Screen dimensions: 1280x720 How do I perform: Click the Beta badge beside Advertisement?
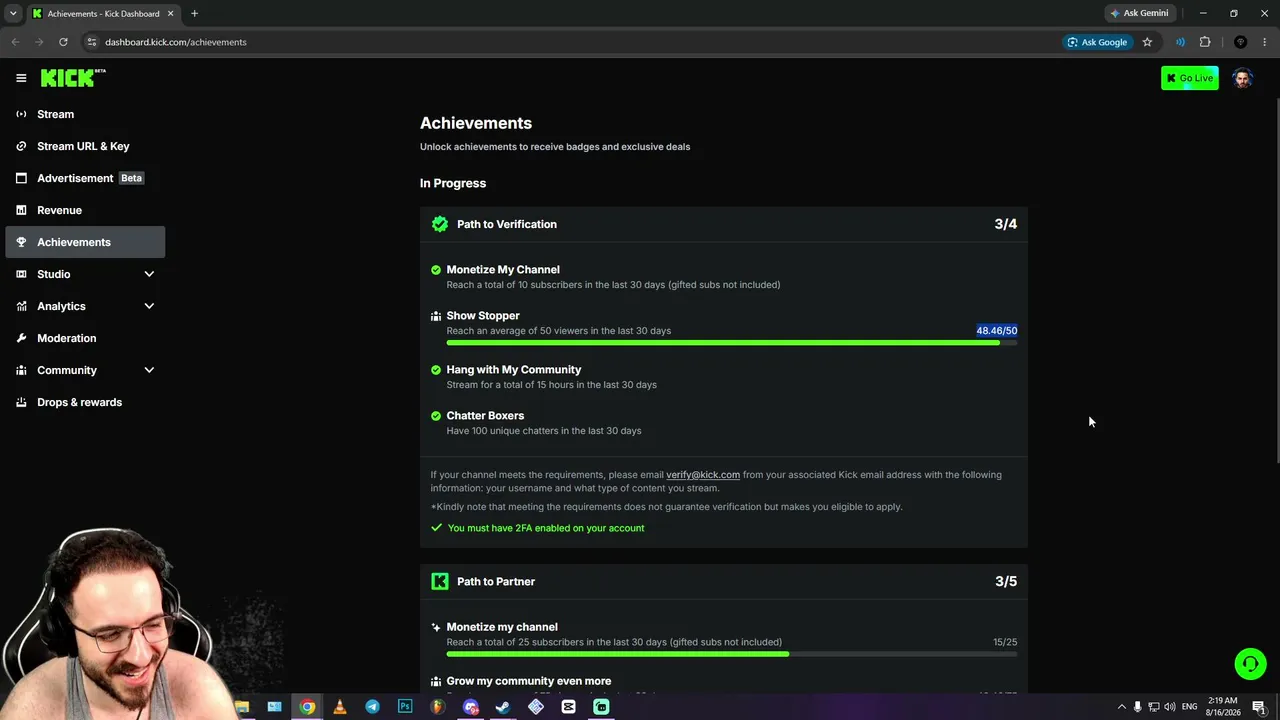pyautogui.click(x=132, y=178)
